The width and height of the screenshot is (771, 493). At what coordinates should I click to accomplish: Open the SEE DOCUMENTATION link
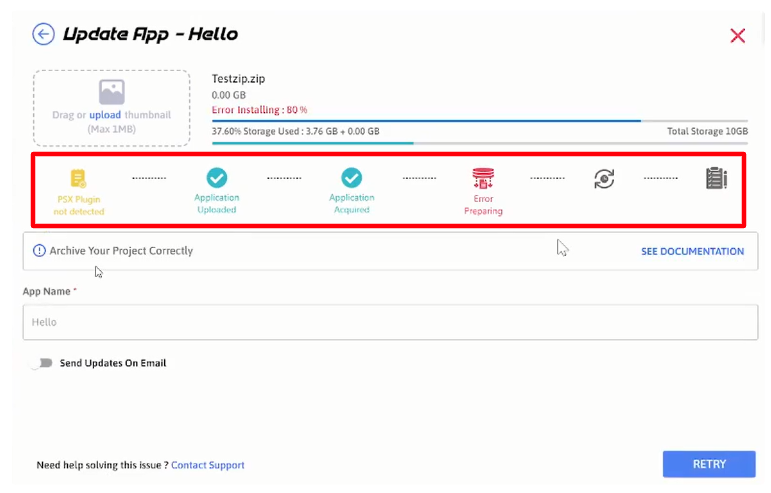(x=692, y=251)
